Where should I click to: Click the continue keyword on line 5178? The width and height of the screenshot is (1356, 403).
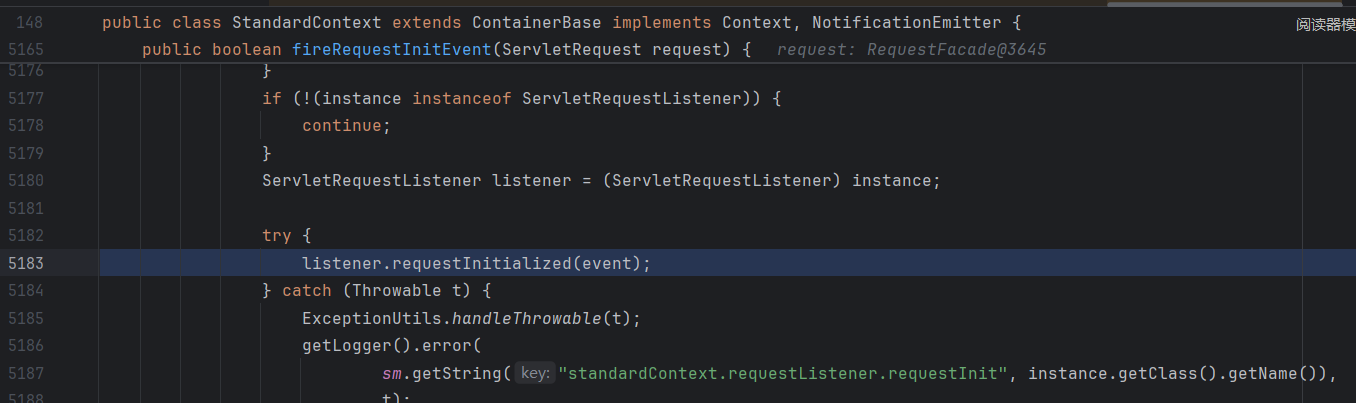click(x=342, y=126)
